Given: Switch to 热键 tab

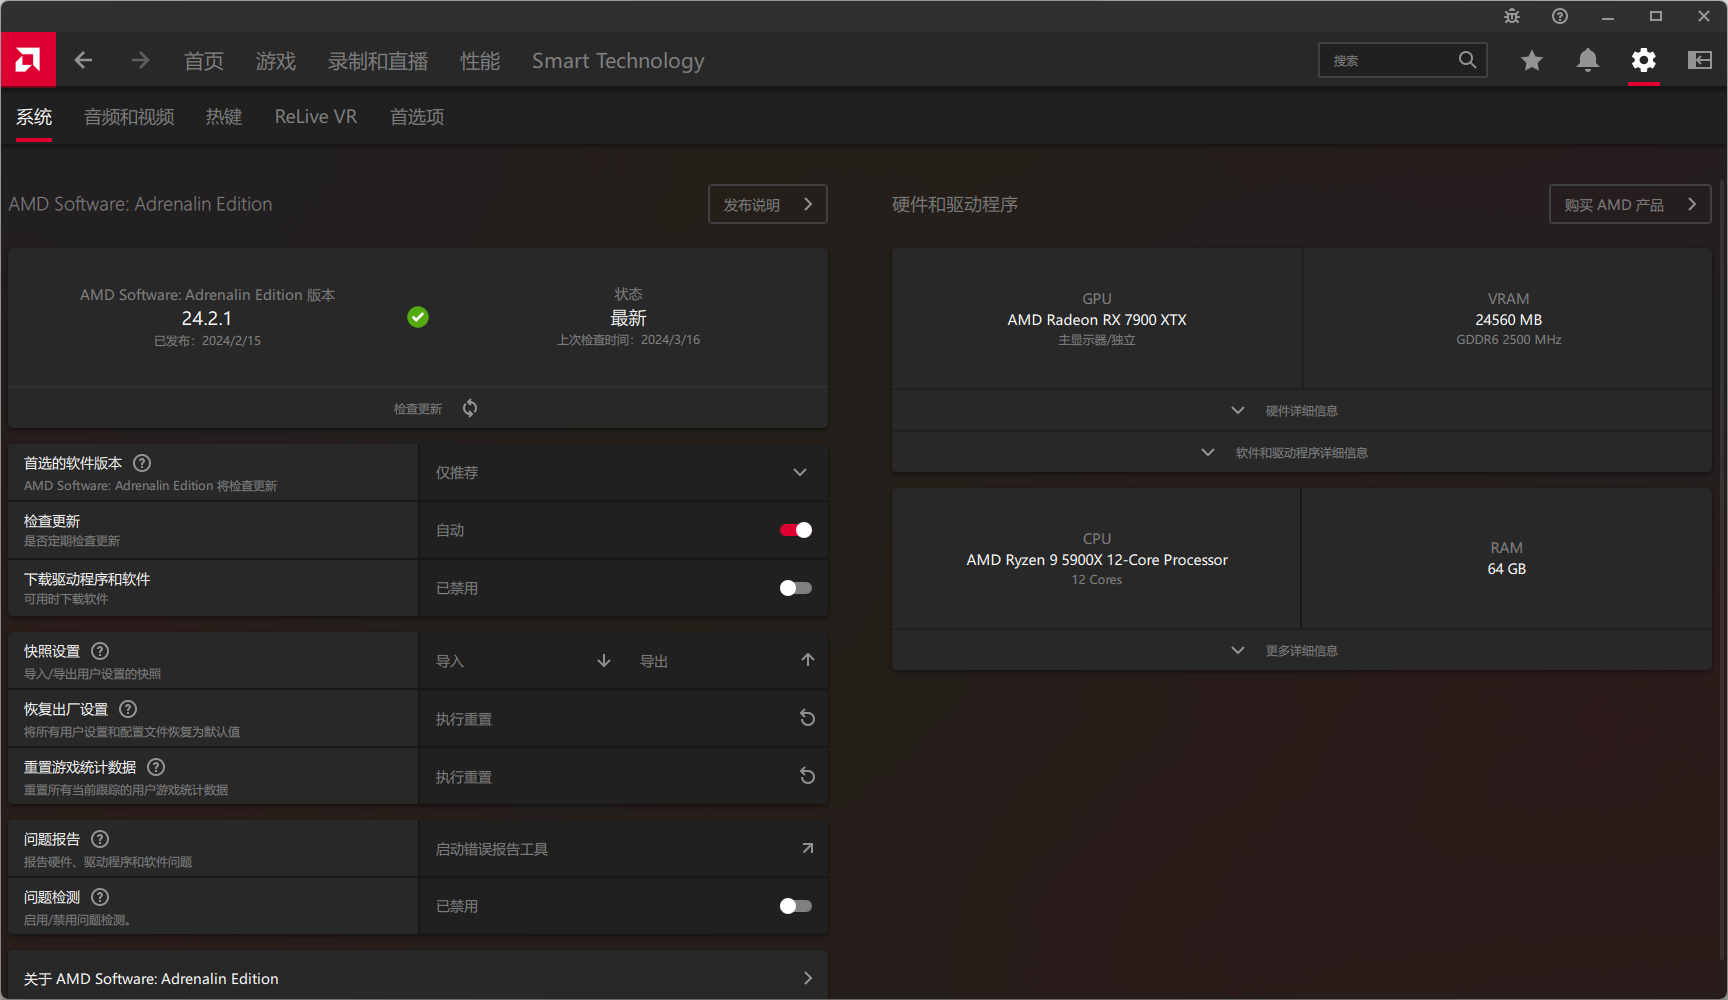Looking at the screenshot, I should tap(224, 117).
